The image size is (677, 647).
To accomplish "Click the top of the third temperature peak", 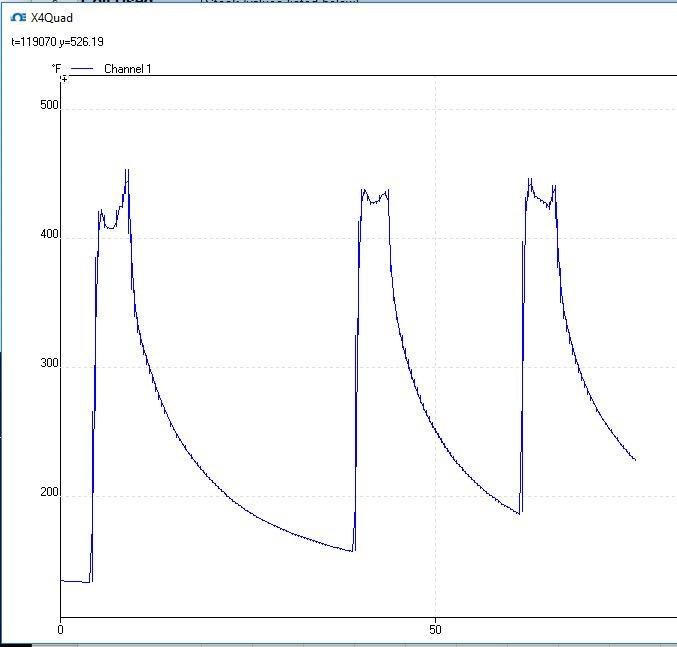I will point(529,180).
